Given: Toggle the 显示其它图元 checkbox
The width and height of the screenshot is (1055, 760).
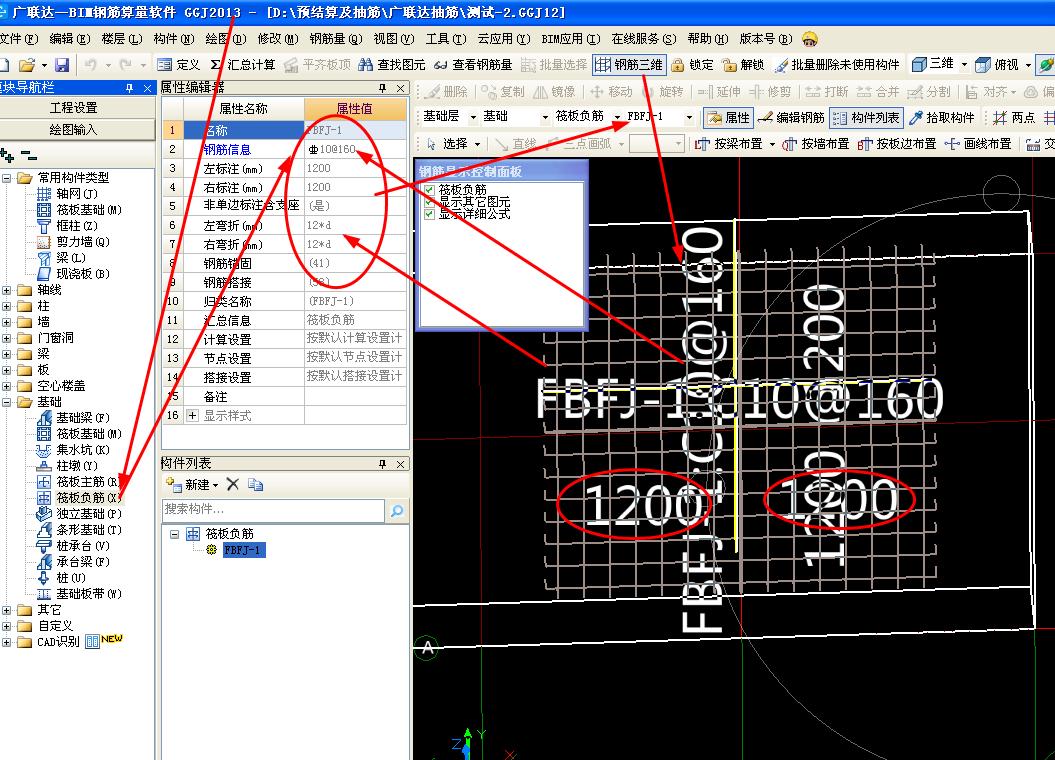Looking at the screenshot, I should 429,202.
